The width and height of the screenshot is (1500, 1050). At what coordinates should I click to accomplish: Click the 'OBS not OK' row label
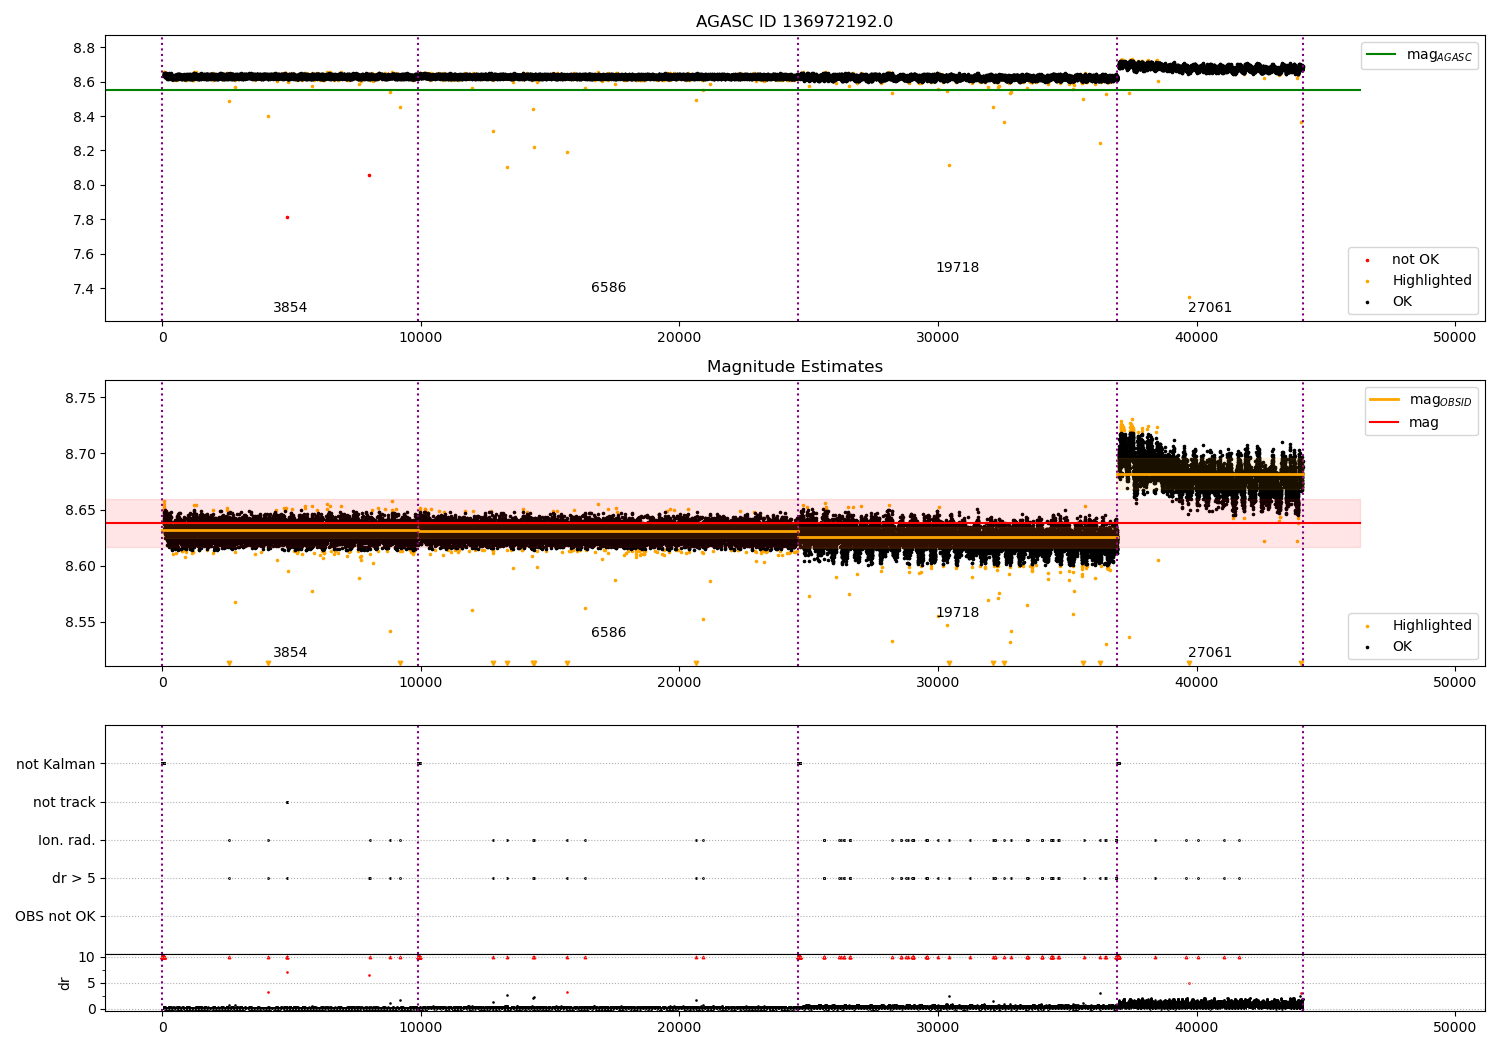pyautogui.click(x=56, y=917)
